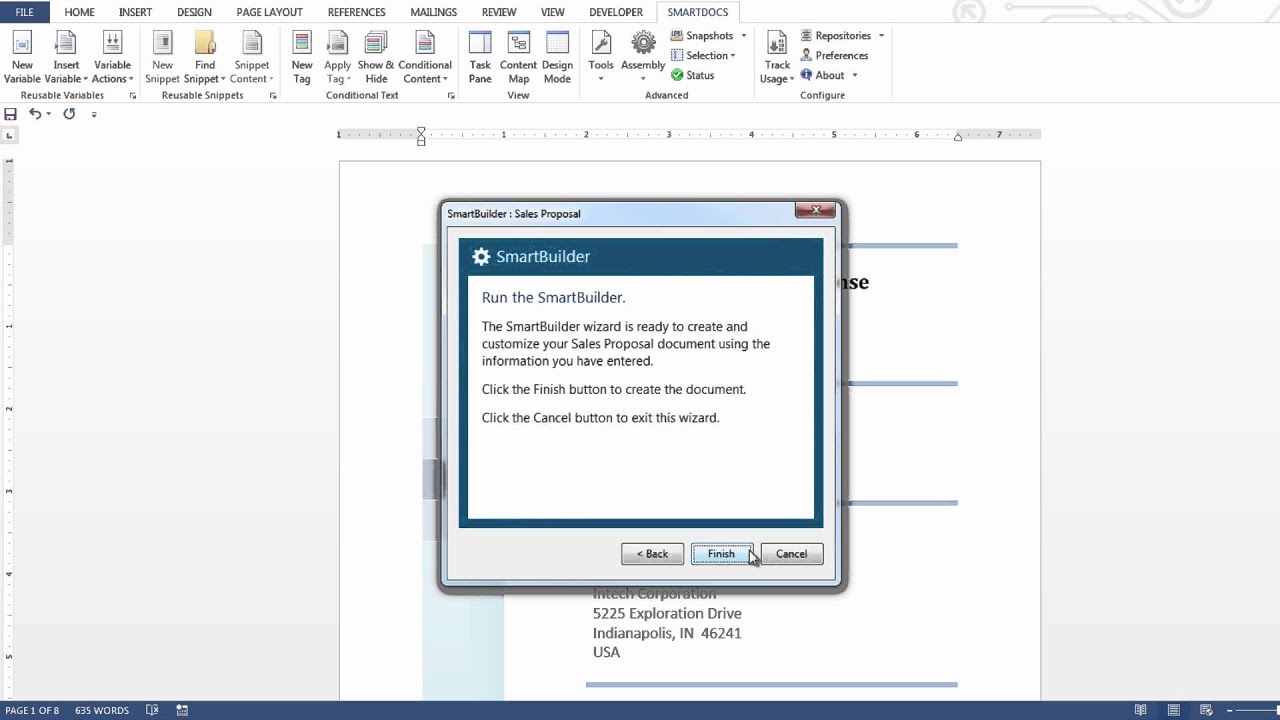Image resolution: width=1280 pixels, height=720 pixels.
Task: Close the SmartBuilder : Sales Proposal dialog
Action: (x=815, y=210)
